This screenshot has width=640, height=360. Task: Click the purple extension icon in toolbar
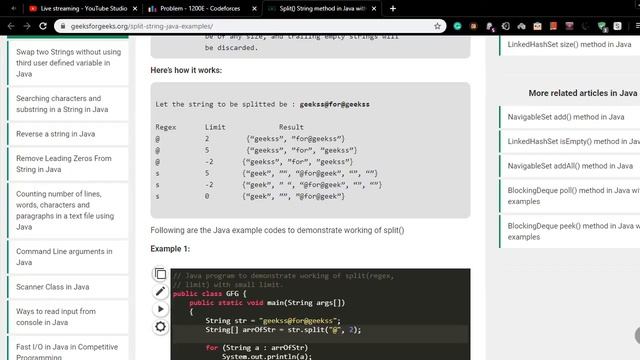click(x=569, y=26)
